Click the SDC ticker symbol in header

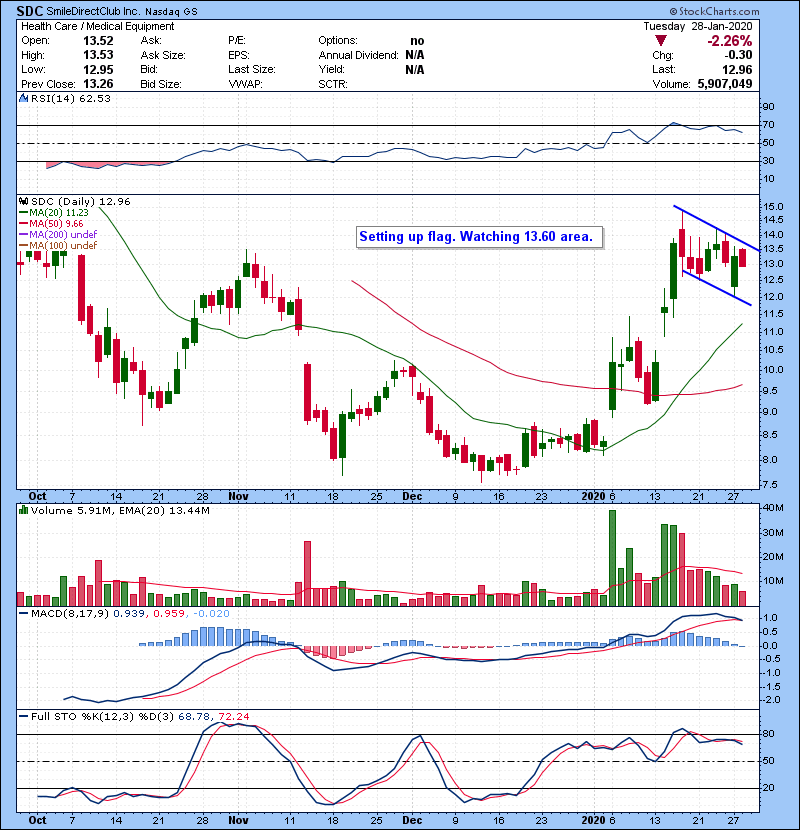(x=30, y=11)
